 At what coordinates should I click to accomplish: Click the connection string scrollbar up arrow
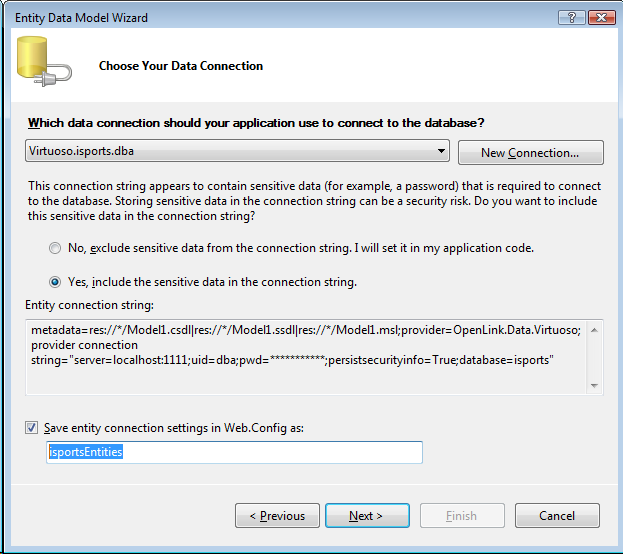click(x=594, y=328)
